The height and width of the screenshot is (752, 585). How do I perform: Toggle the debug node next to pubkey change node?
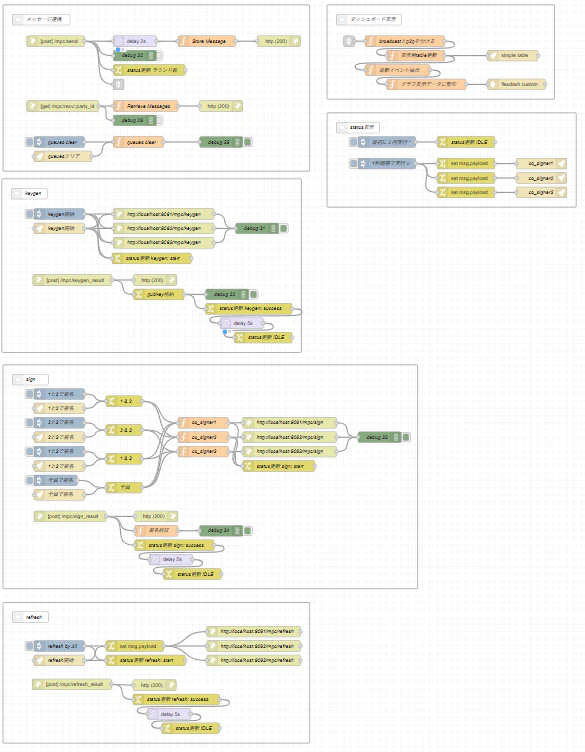point(254,294)
